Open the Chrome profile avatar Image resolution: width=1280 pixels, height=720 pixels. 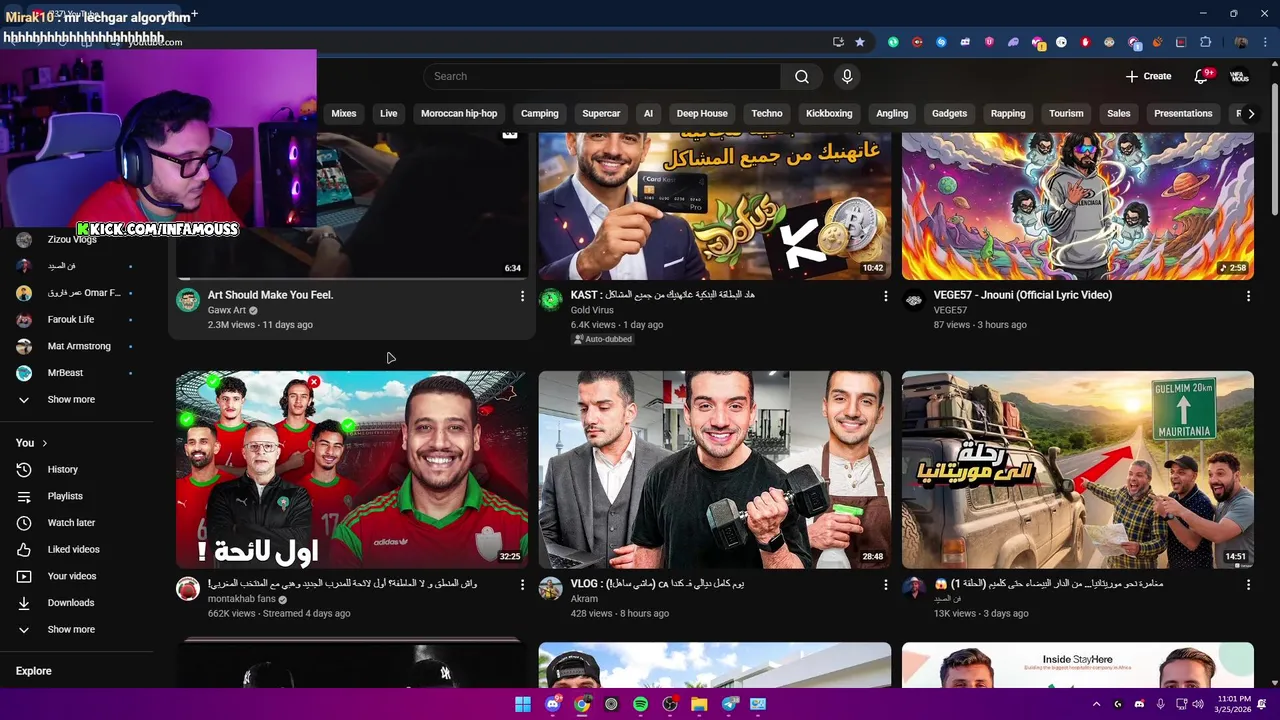point(1241,42)
